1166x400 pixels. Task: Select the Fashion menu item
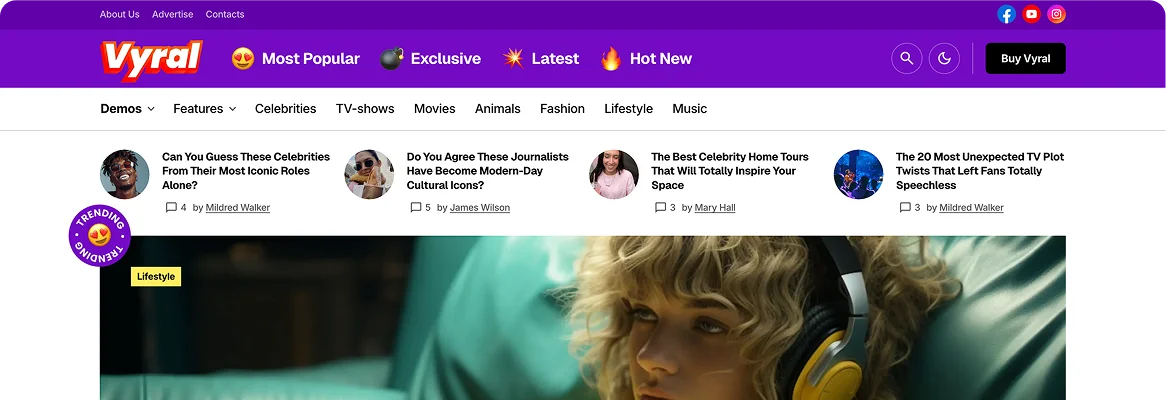coord(562,109)
